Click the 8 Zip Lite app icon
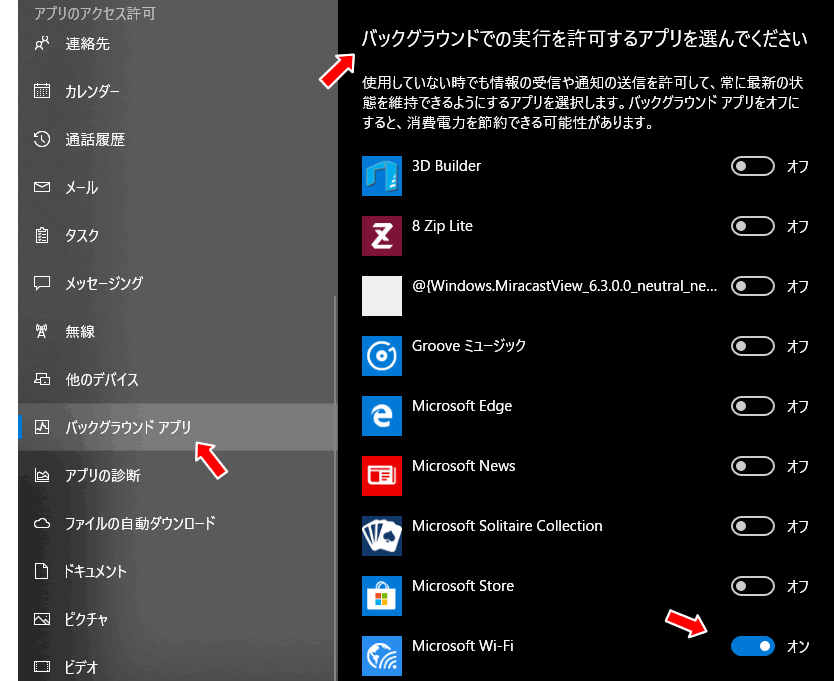Screen dimensions: 834x681 click(382, 236)
